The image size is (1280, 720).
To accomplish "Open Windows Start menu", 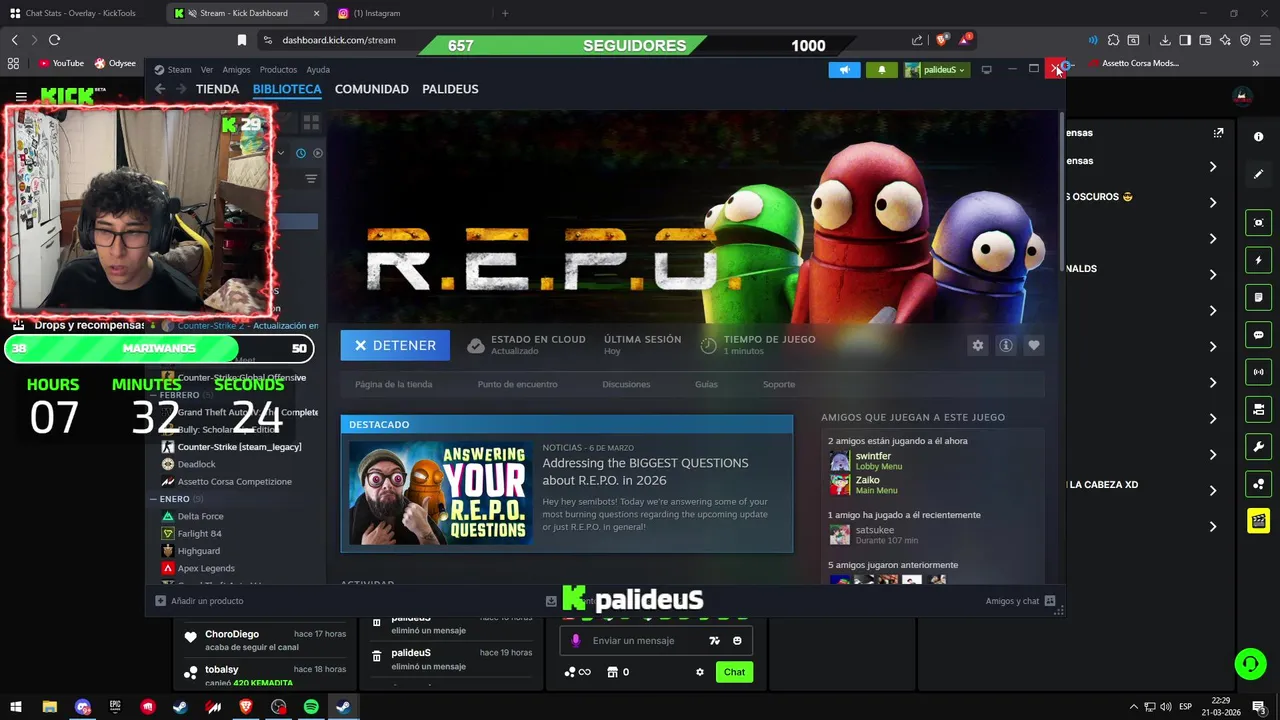I will click(x=15, y=707).
